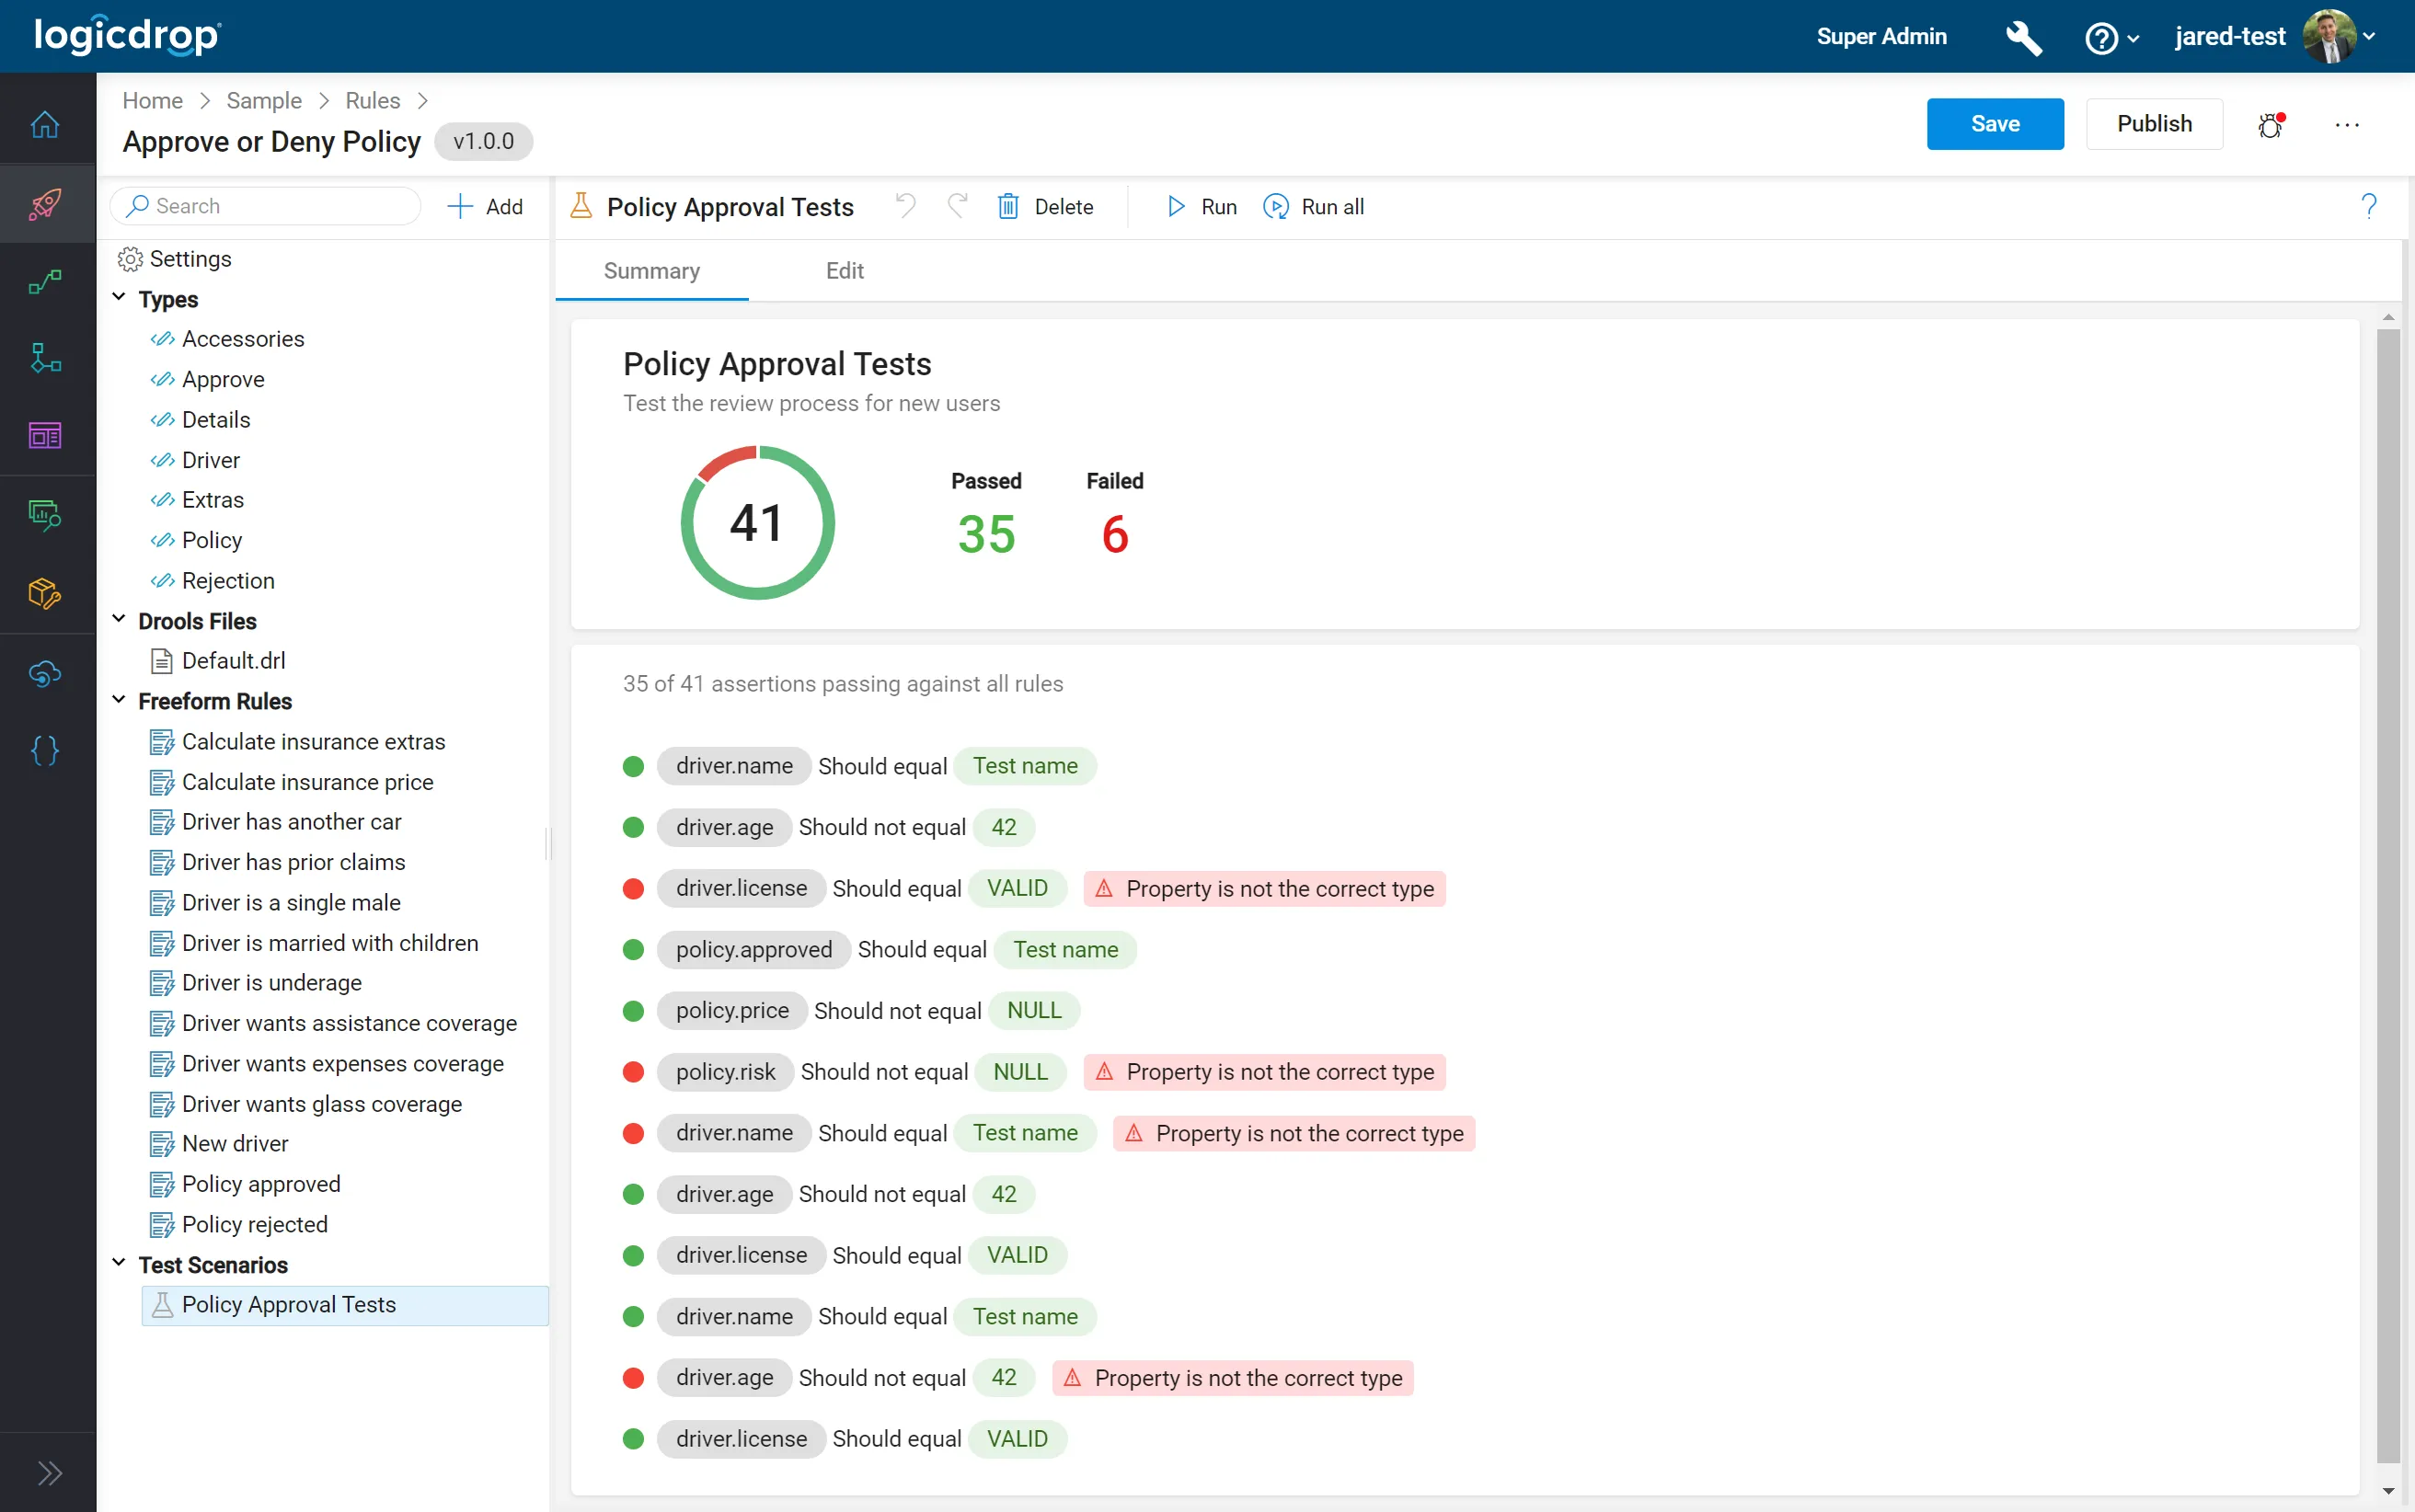2415x1512 pixels.
Task: Delete the Policy Approval Tests scenario
Action: point(1046,207)
